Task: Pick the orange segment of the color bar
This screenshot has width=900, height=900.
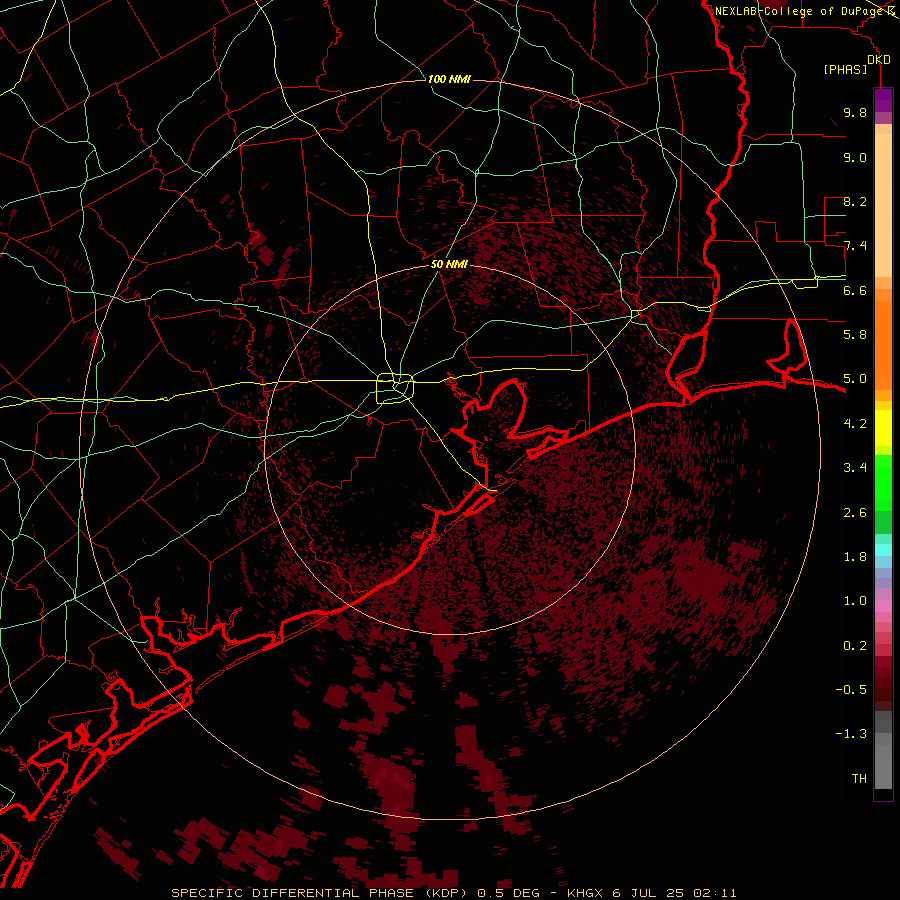Action: [883, 346]
